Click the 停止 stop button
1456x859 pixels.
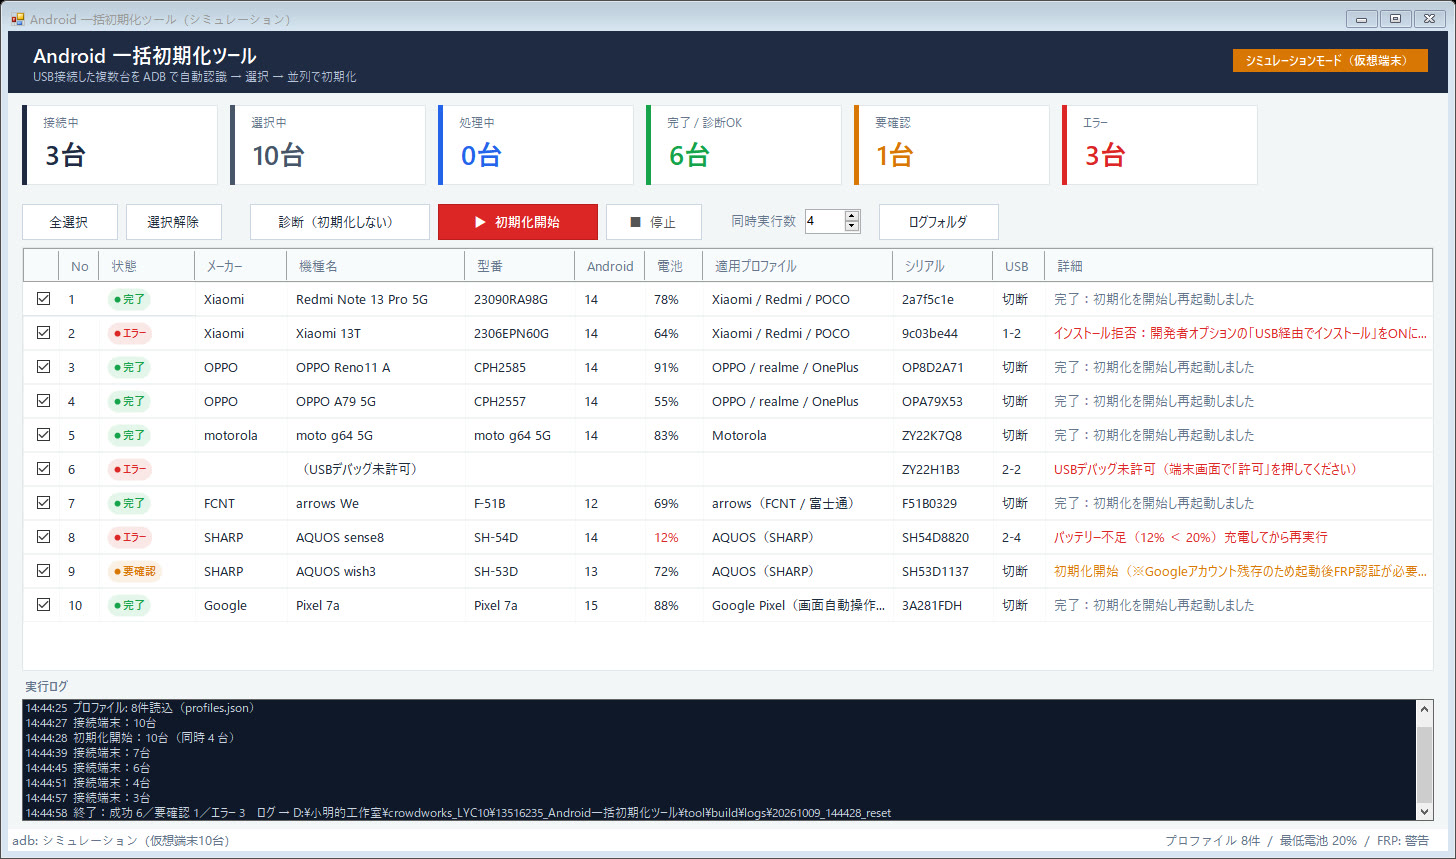point(654,222)
